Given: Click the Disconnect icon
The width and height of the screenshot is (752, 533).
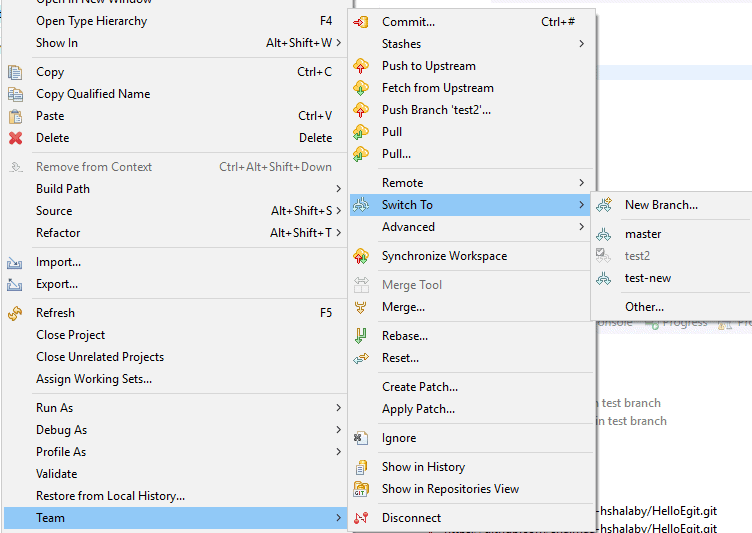Looking at the screenshot, I should click(x=362, y=518).
